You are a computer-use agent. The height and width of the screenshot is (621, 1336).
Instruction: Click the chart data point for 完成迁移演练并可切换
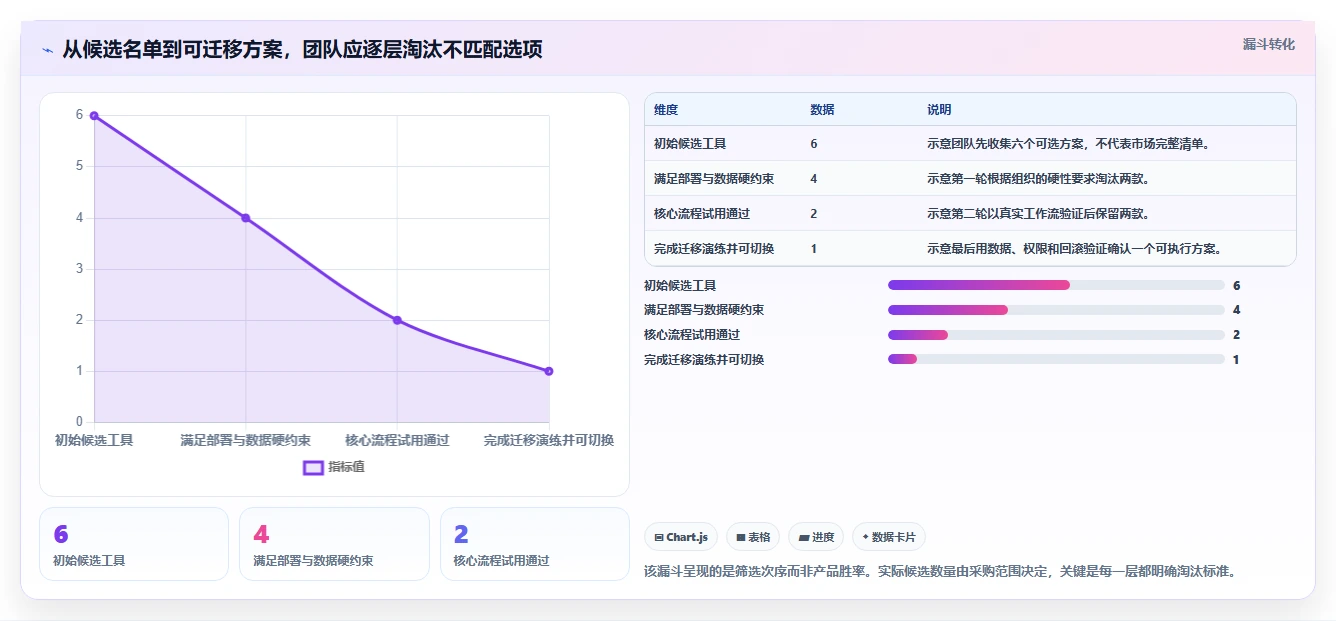[549, 371]
